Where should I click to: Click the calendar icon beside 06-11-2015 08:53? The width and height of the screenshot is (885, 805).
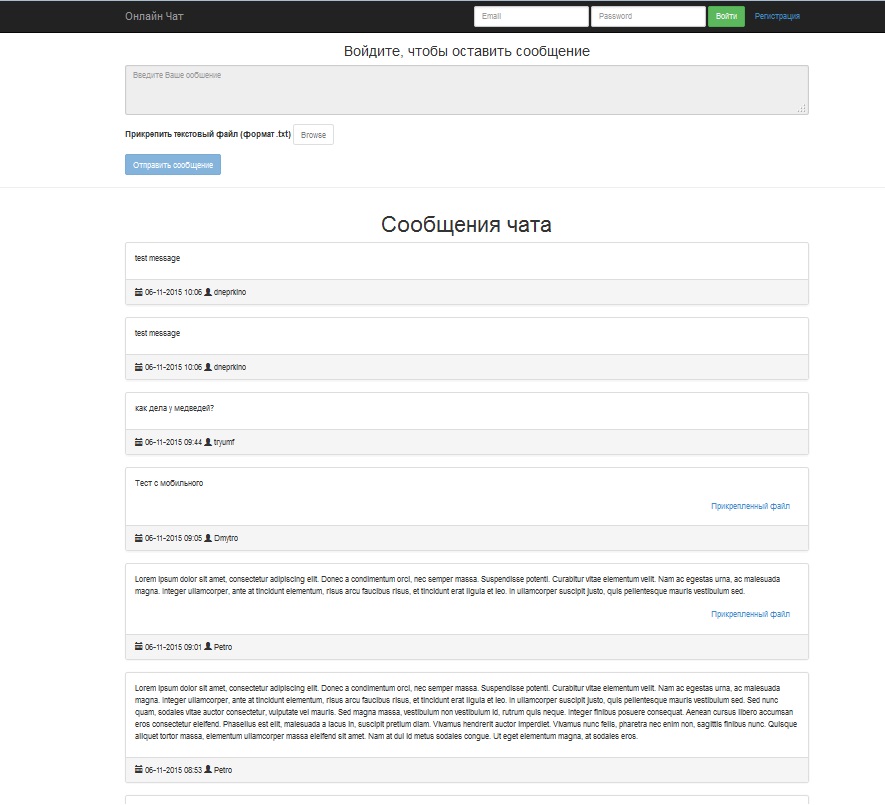coord(138,769)
